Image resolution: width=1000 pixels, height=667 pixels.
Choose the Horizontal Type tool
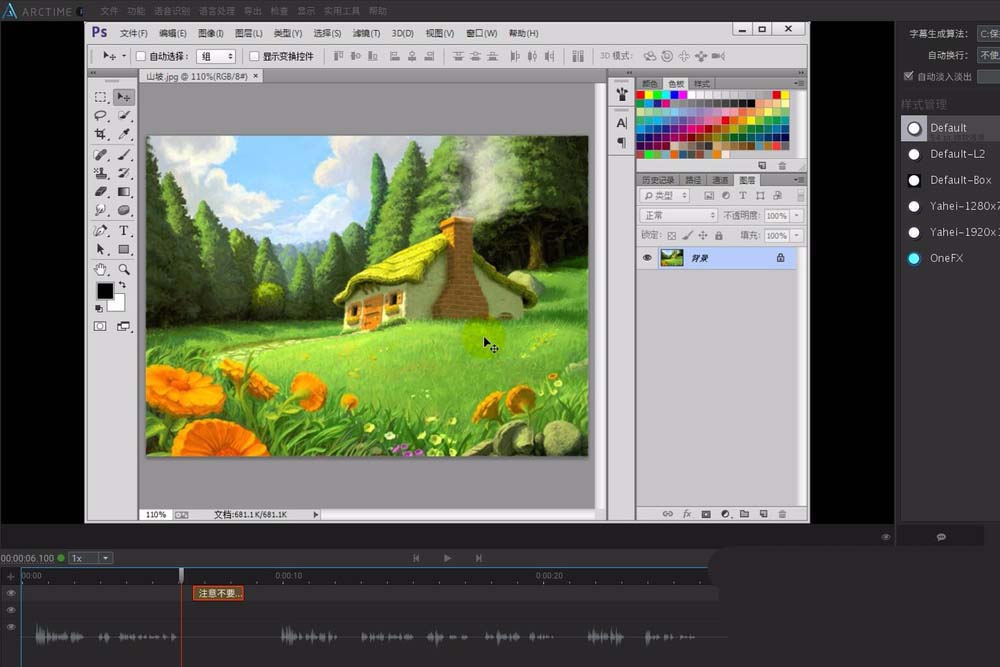pyautogui.click(x=124, y=230)
